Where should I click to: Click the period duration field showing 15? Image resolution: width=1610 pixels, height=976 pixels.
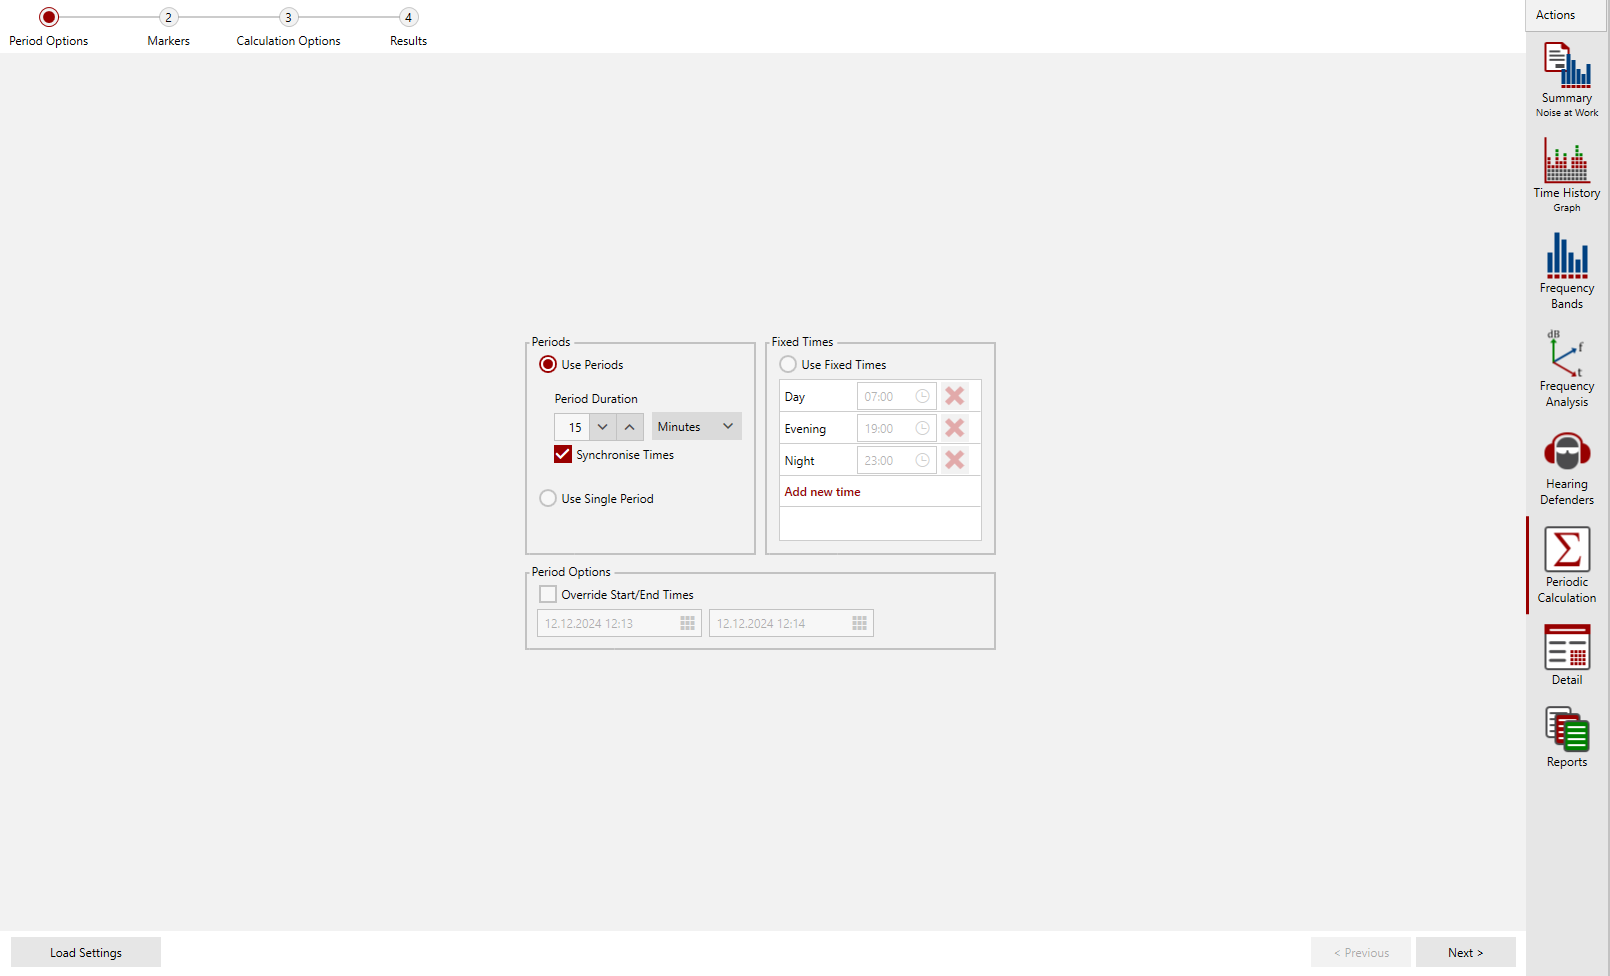tap(573, 427)
